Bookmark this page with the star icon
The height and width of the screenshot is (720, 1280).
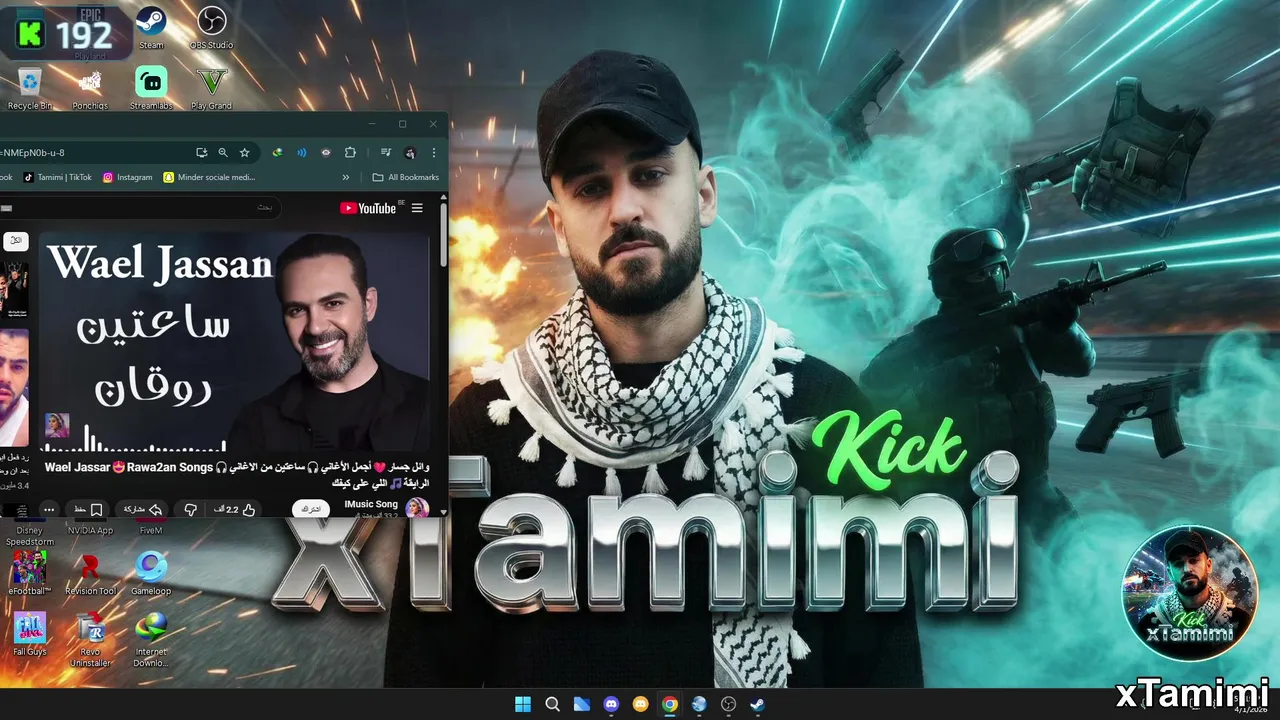point(244,153)
